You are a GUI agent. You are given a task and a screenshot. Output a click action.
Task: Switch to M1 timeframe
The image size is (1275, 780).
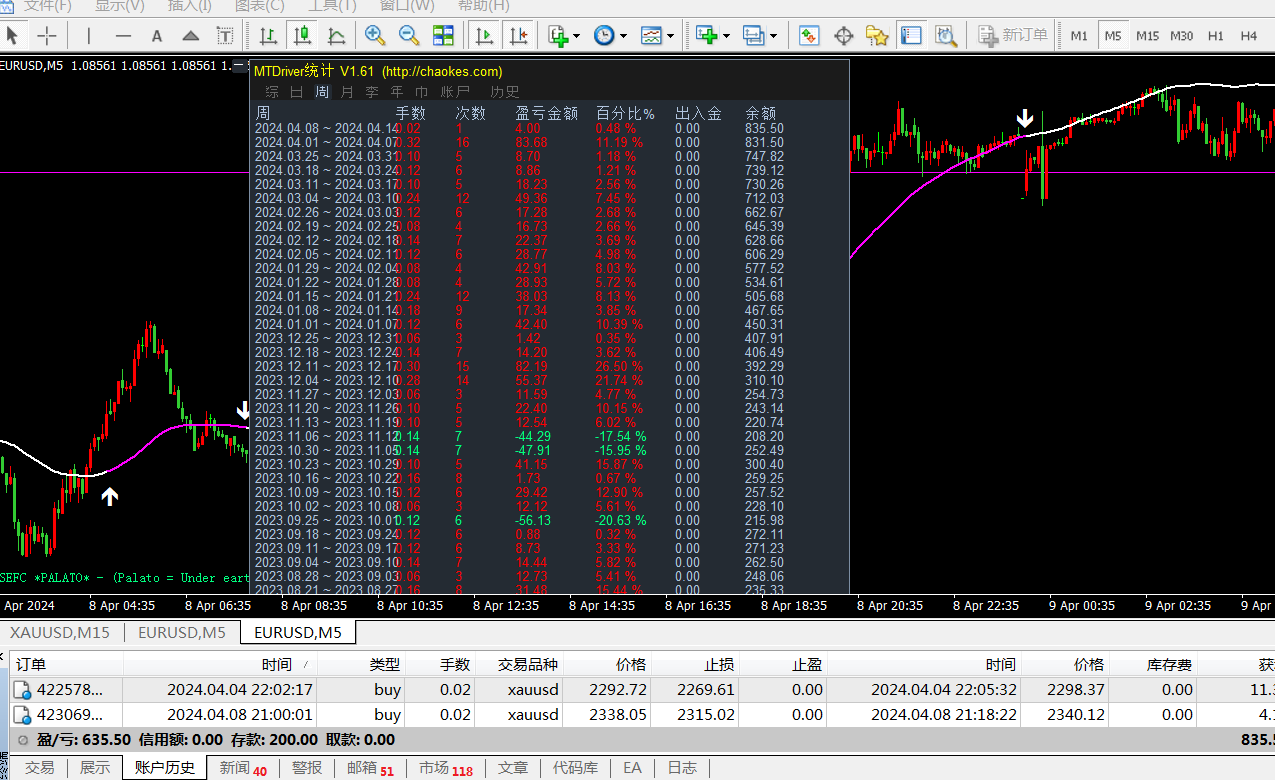pos(1079,36)
